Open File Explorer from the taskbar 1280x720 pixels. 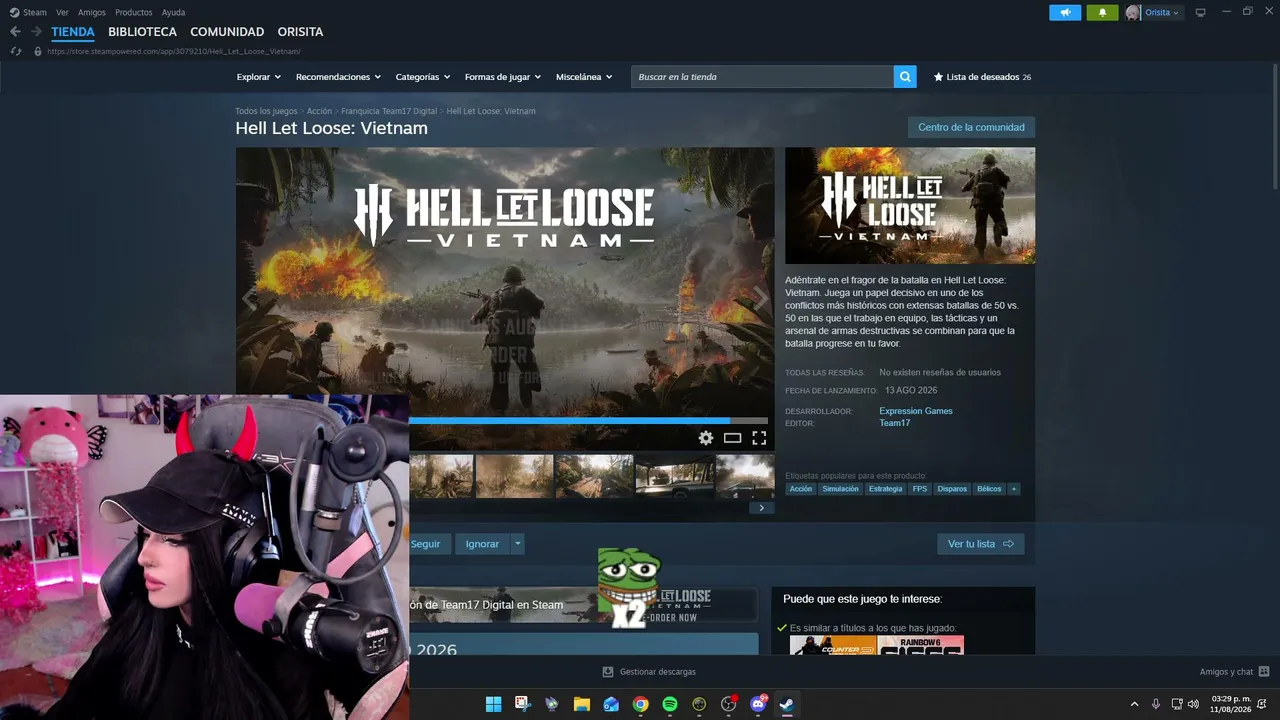(x=581, y=704)
